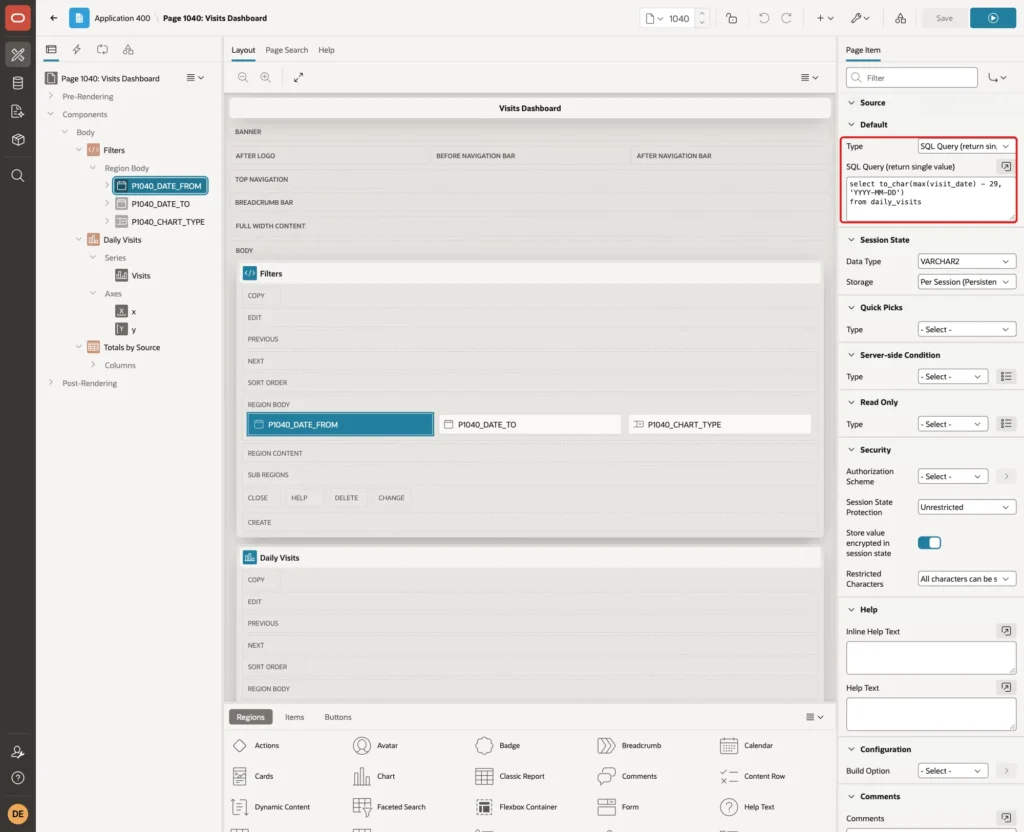The height and width of the screenshot is (832, 1024).
Task: Toggle Store value encrypted in session state
Action: [x=929, y=543]
